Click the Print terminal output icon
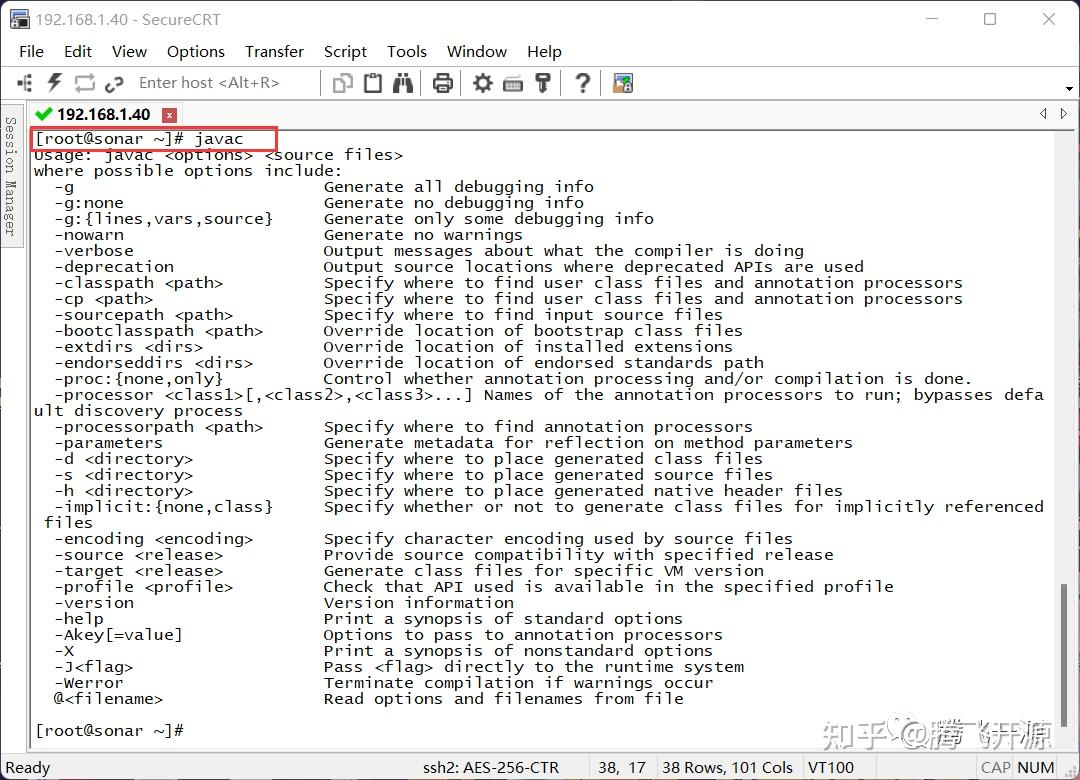The width and height of the screenshot is (1080, 780). (x=442, y=83)
